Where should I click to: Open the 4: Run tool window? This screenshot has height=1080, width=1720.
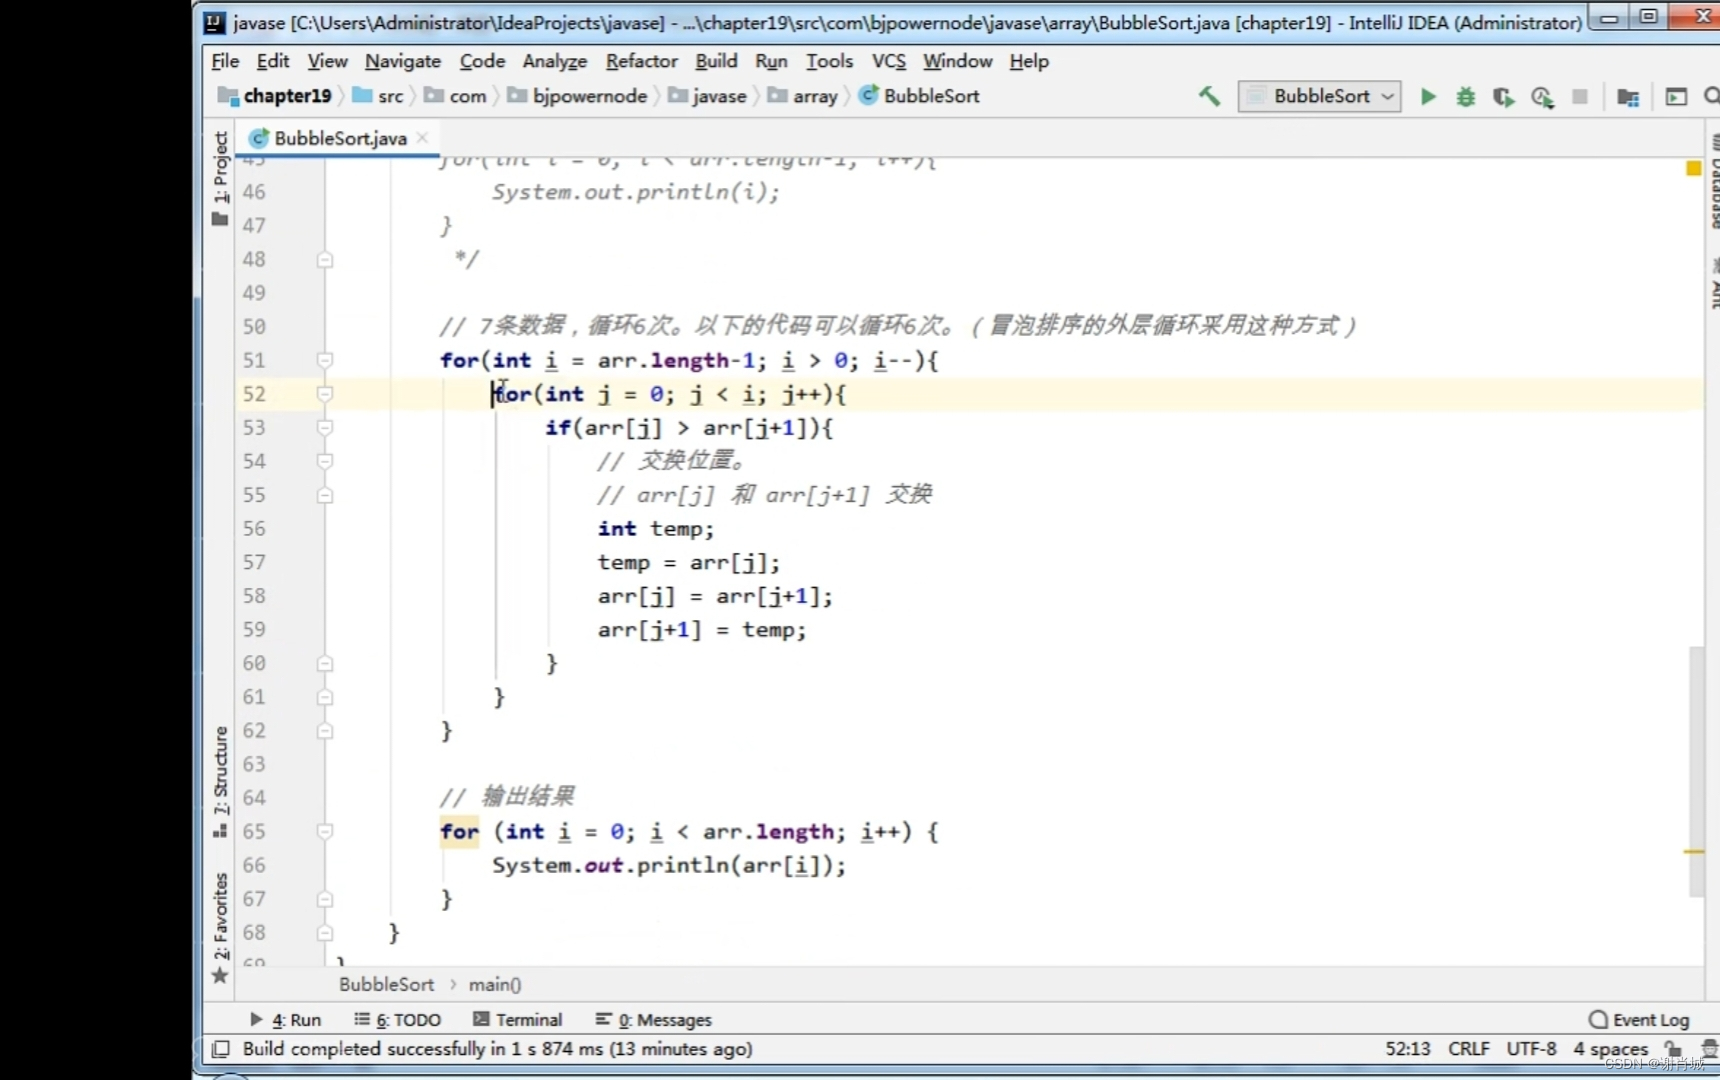(286, 1019)
